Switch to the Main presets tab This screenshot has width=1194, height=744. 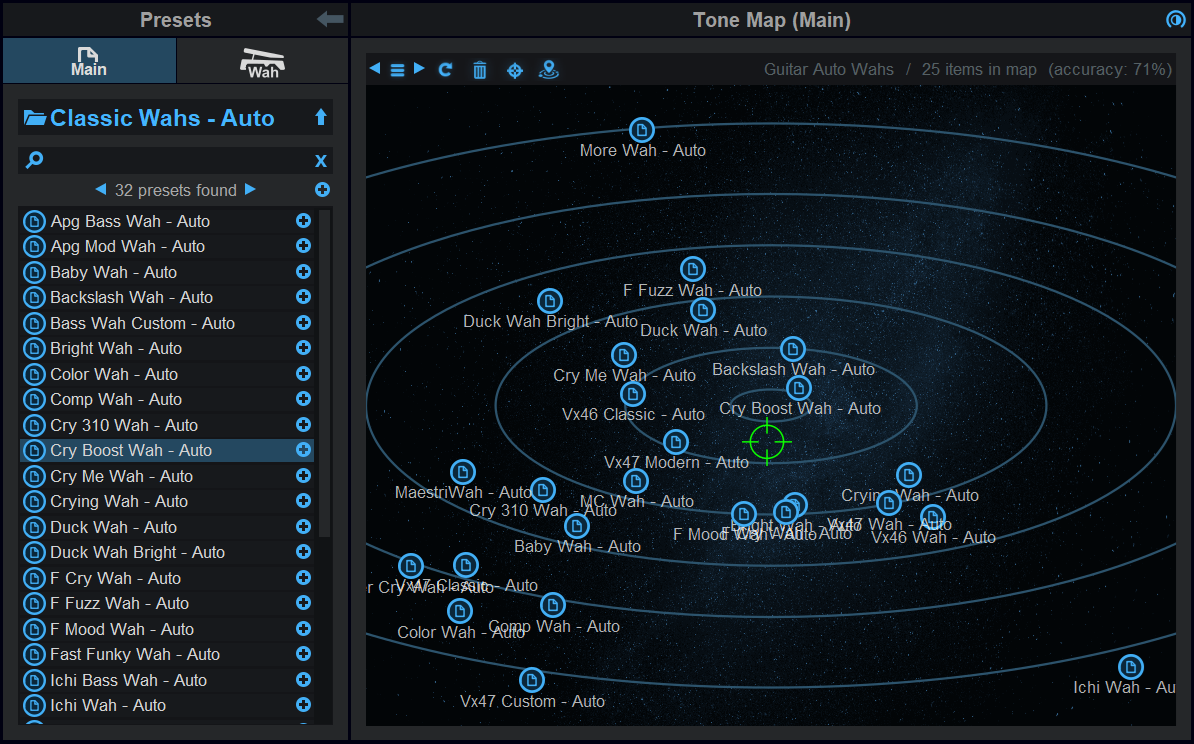89,61
